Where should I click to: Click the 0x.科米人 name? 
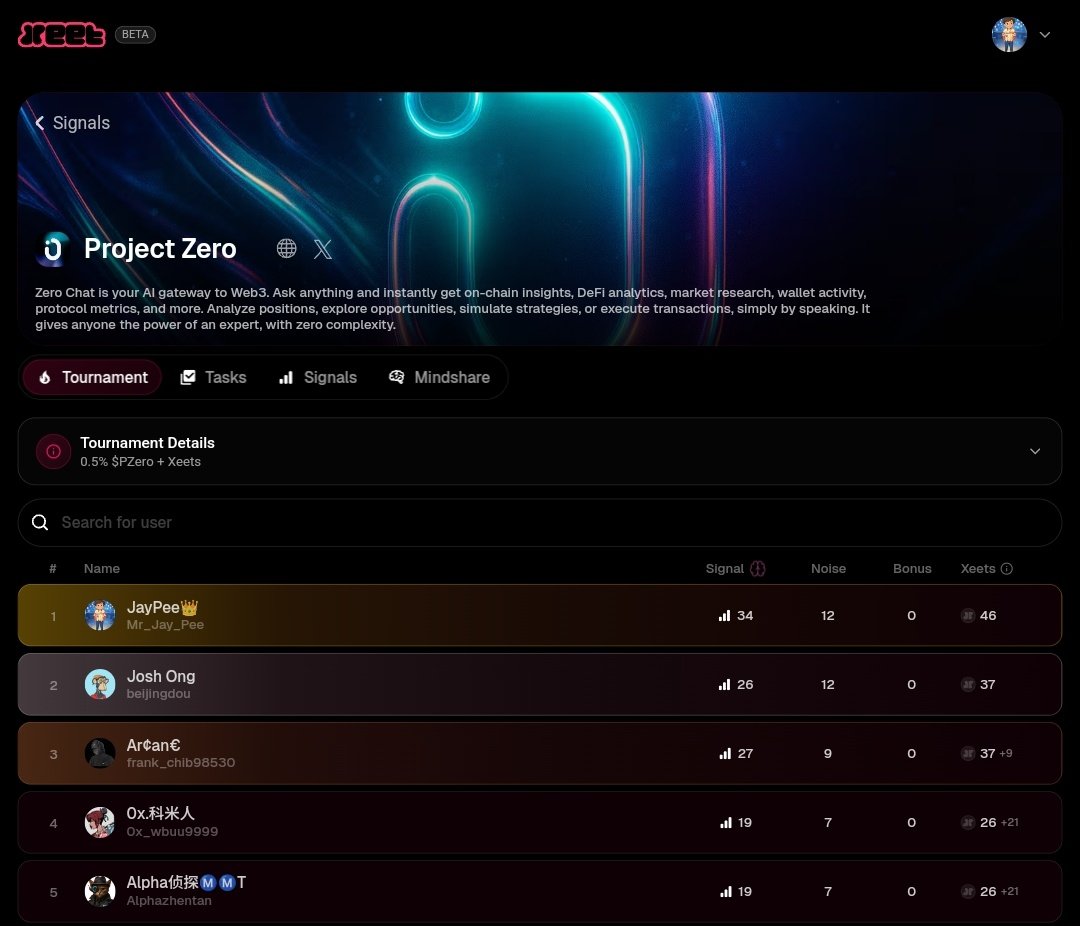click(160, 814)
